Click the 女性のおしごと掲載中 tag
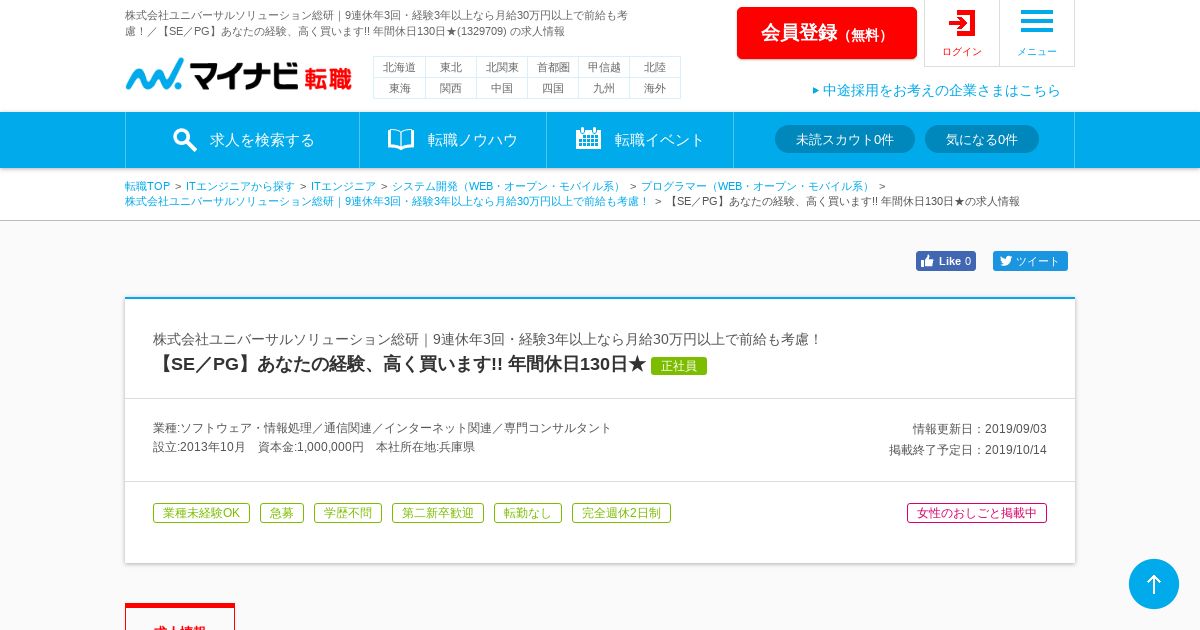The height and width of the screenshot is (630, 1200). (x=977, y=513)
